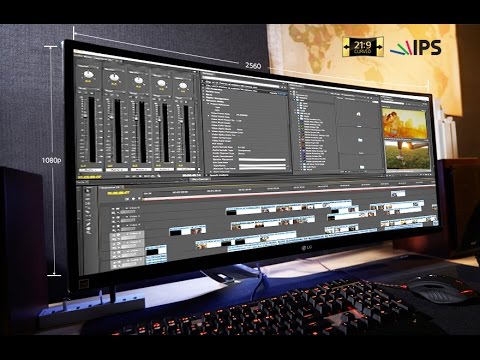The width and height of the screenshot is (480, 360).
Task: Click the first channel pan knob in Audio Mixer
Action: 88,74
